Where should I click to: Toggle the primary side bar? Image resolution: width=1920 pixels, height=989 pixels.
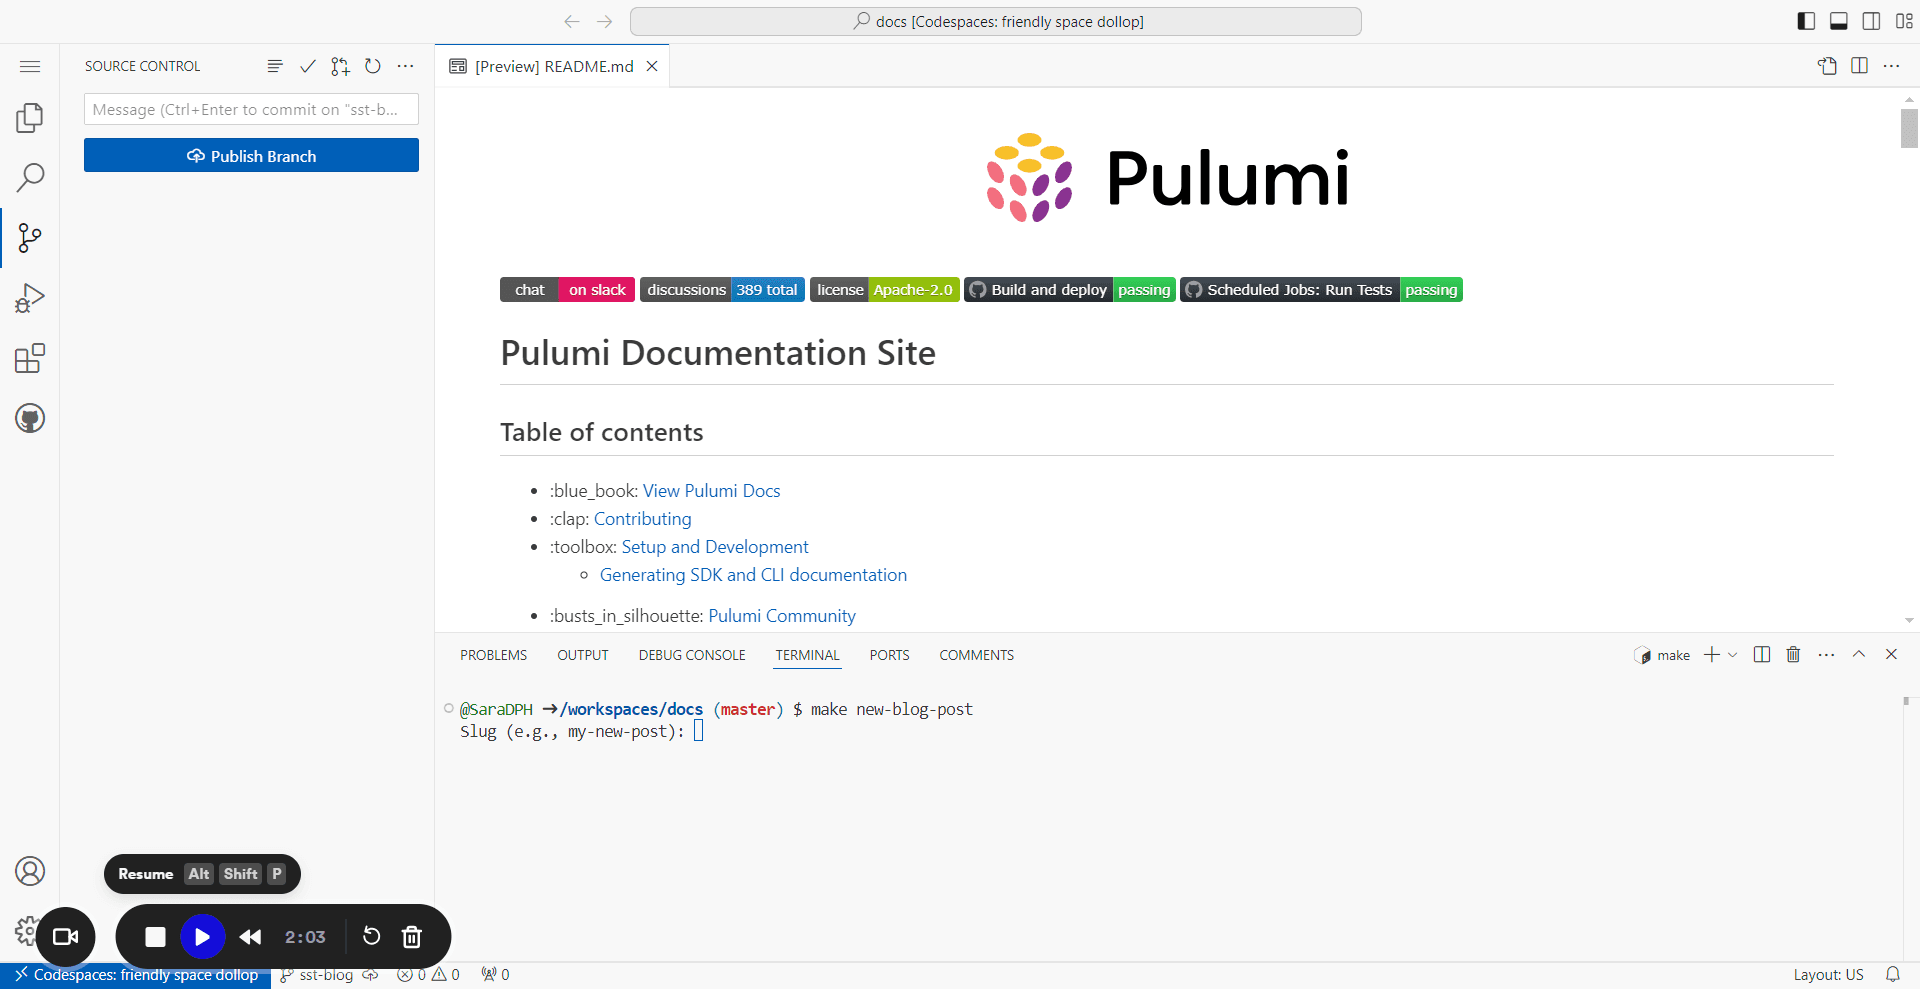click(x=1806, y=21)
